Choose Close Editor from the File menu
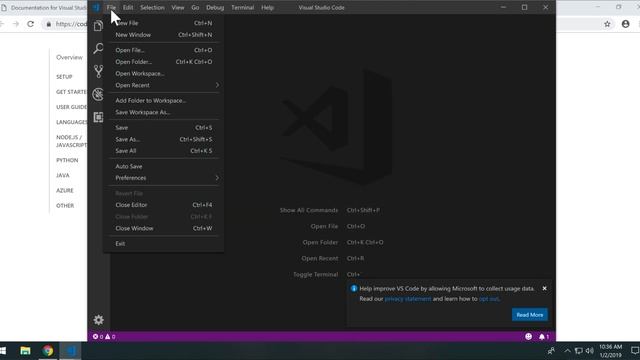Screen dimensions: 640x360 [x=163, y=205]
